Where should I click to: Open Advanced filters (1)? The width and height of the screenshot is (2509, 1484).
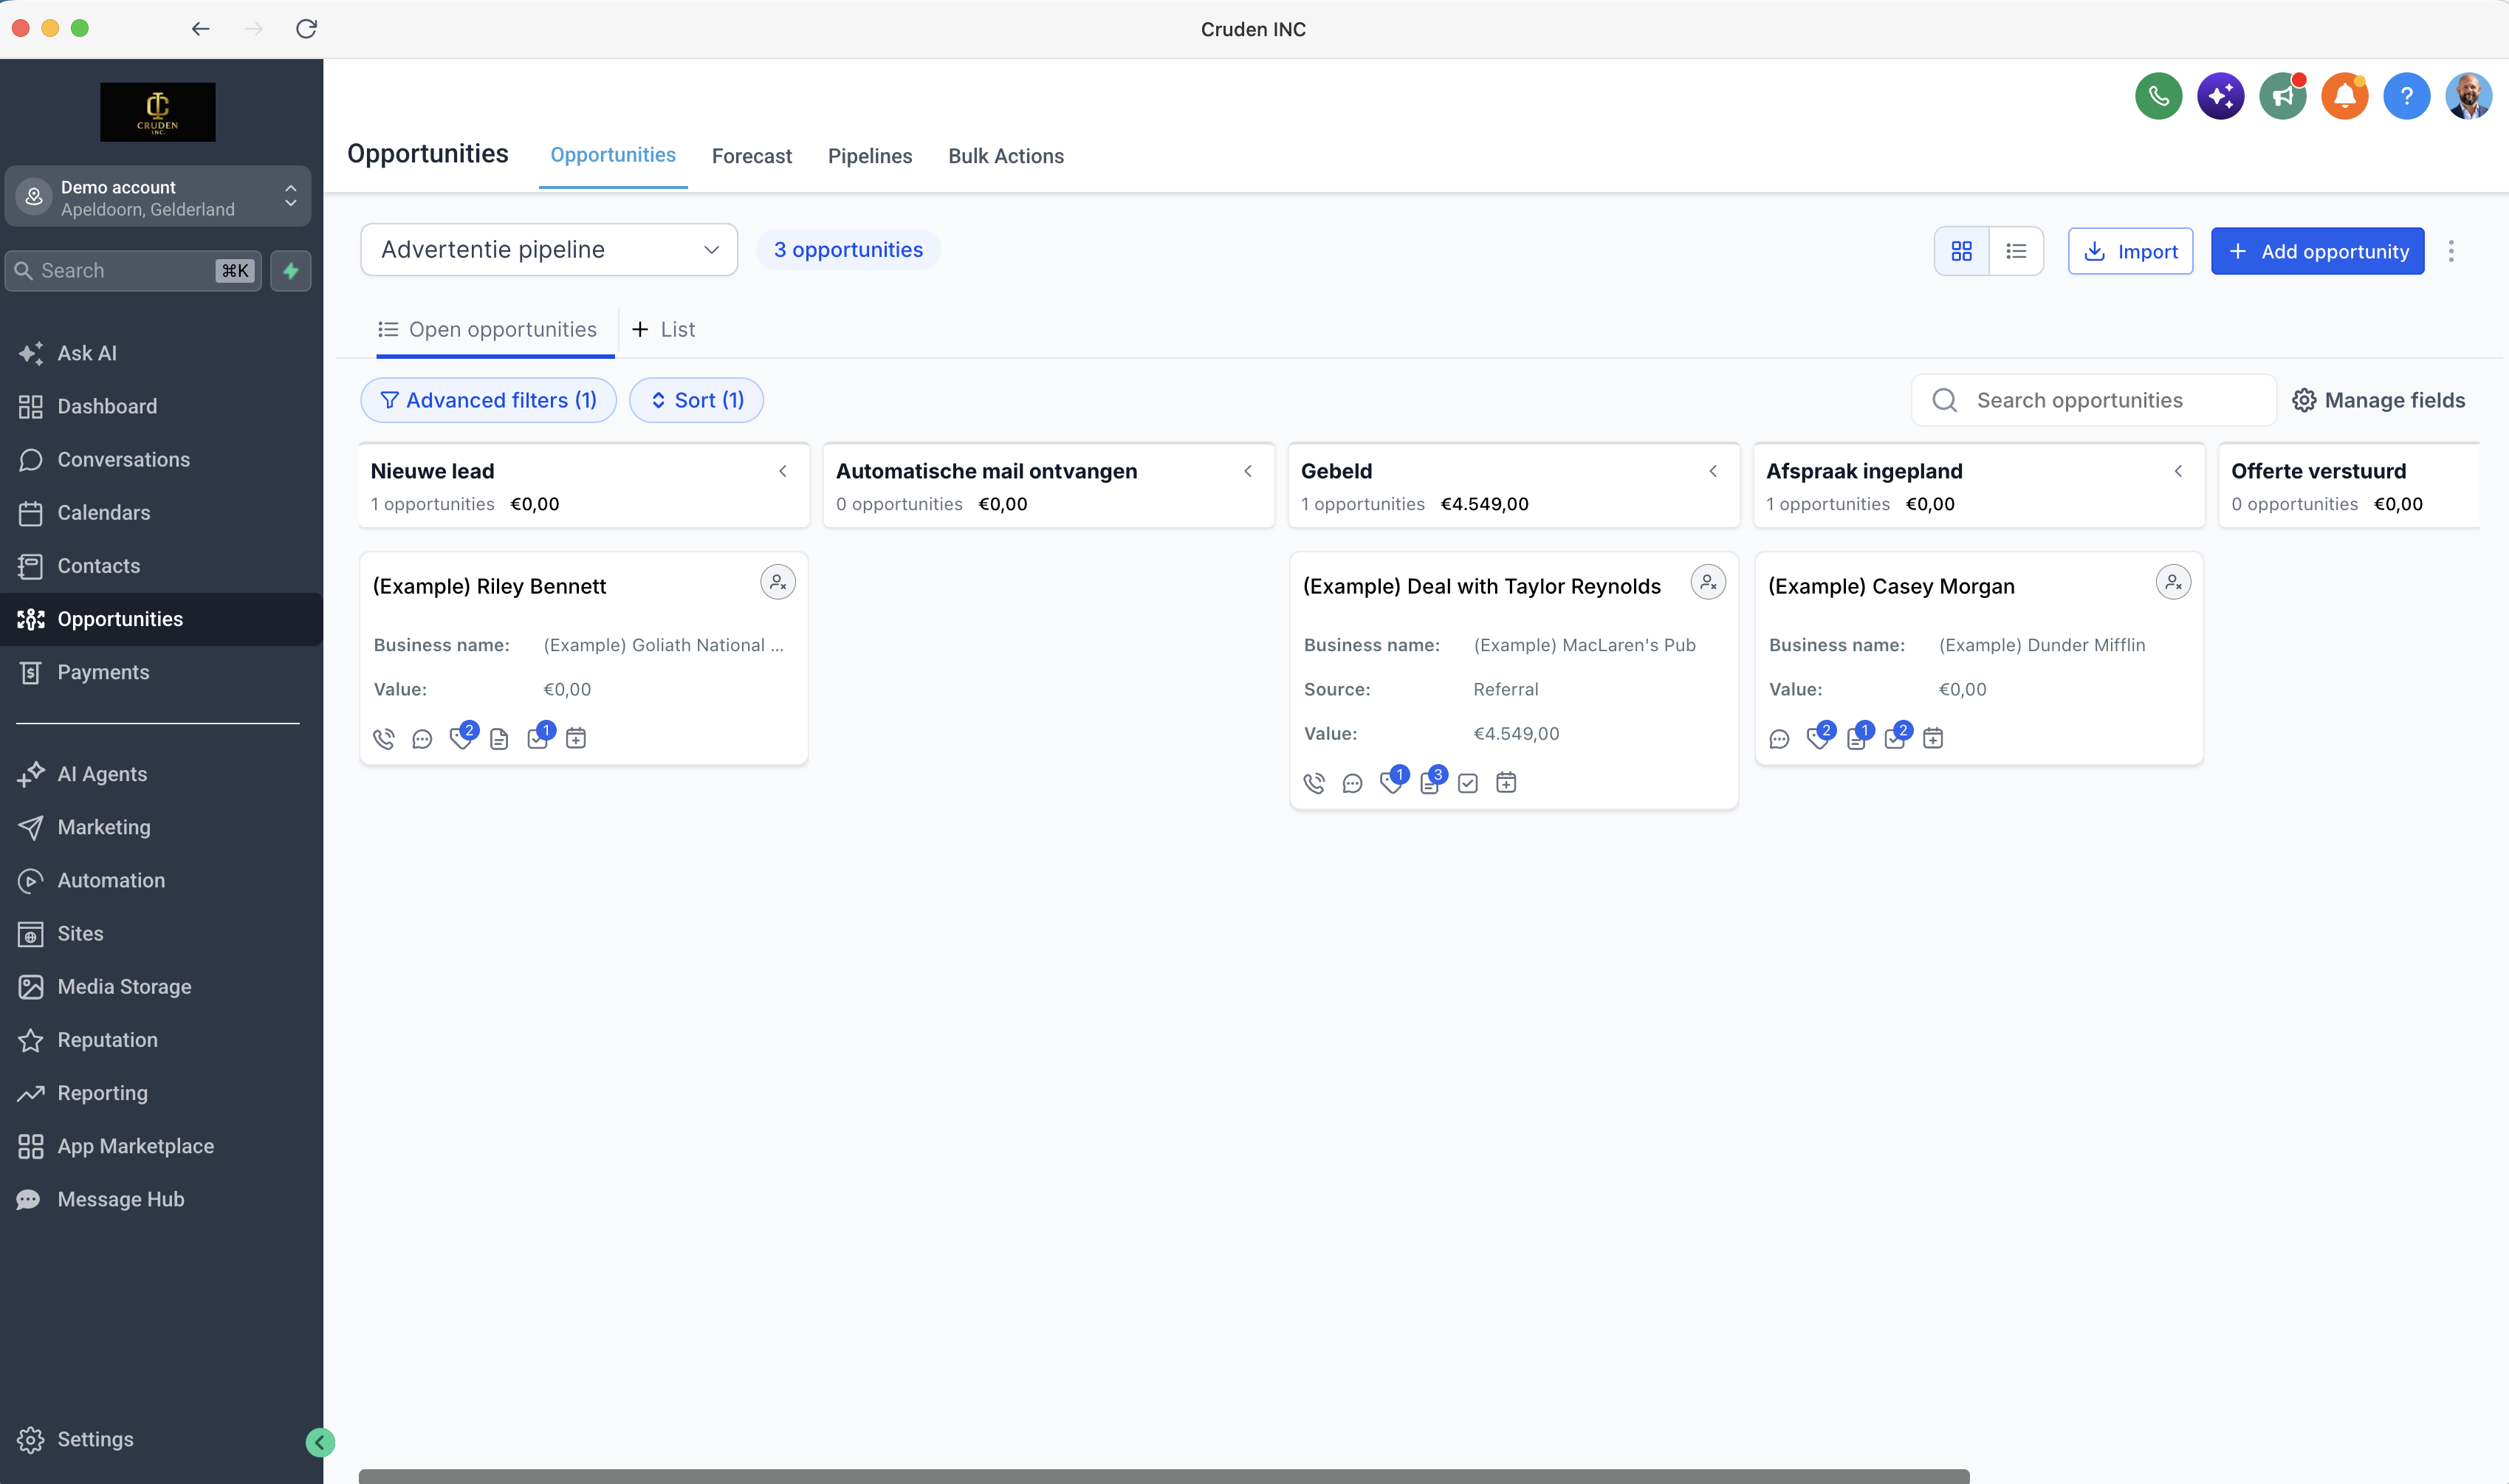coord(488,400)
